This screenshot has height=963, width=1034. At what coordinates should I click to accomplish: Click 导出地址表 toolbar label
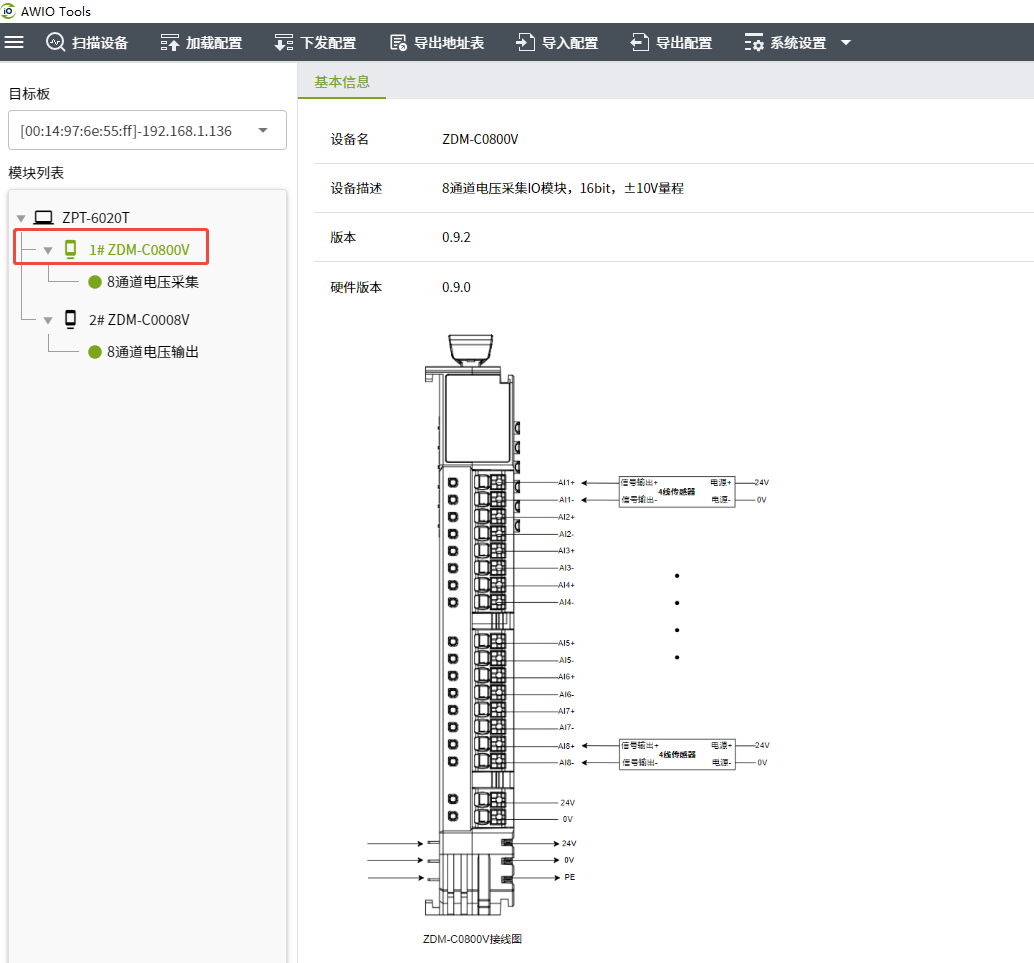pos(449,43)
